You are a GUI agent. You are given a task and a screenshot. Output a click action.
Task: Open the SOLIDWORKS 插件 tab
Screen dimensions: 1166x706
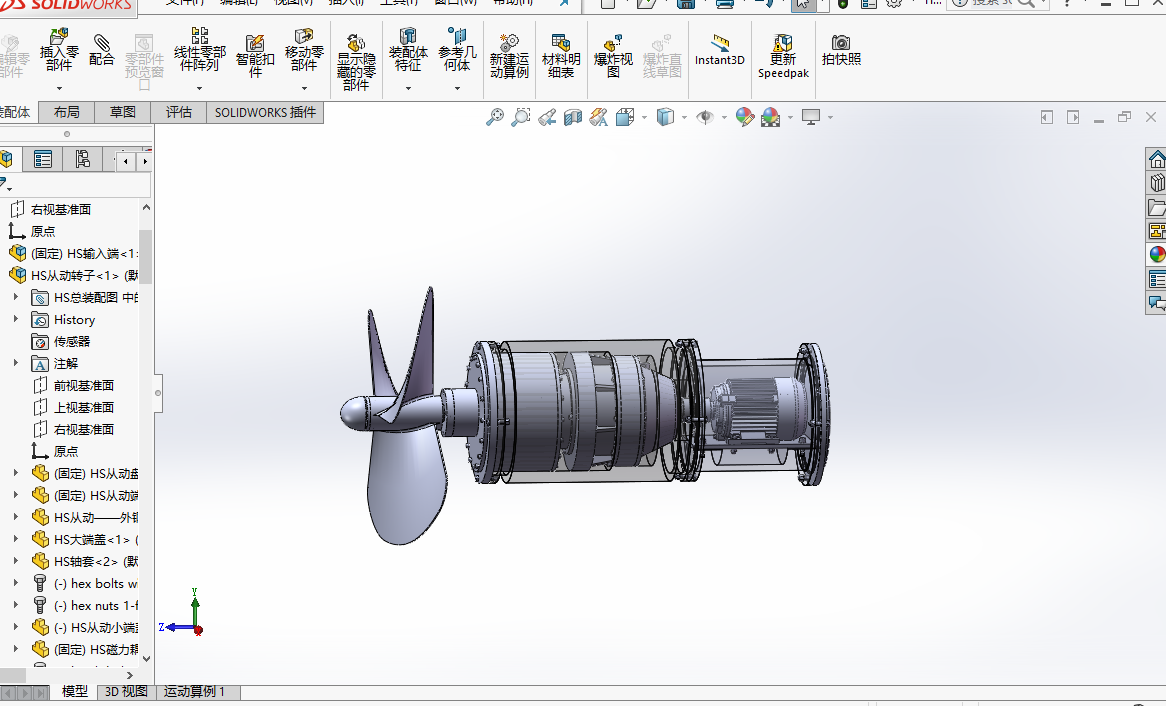(265, 112)
